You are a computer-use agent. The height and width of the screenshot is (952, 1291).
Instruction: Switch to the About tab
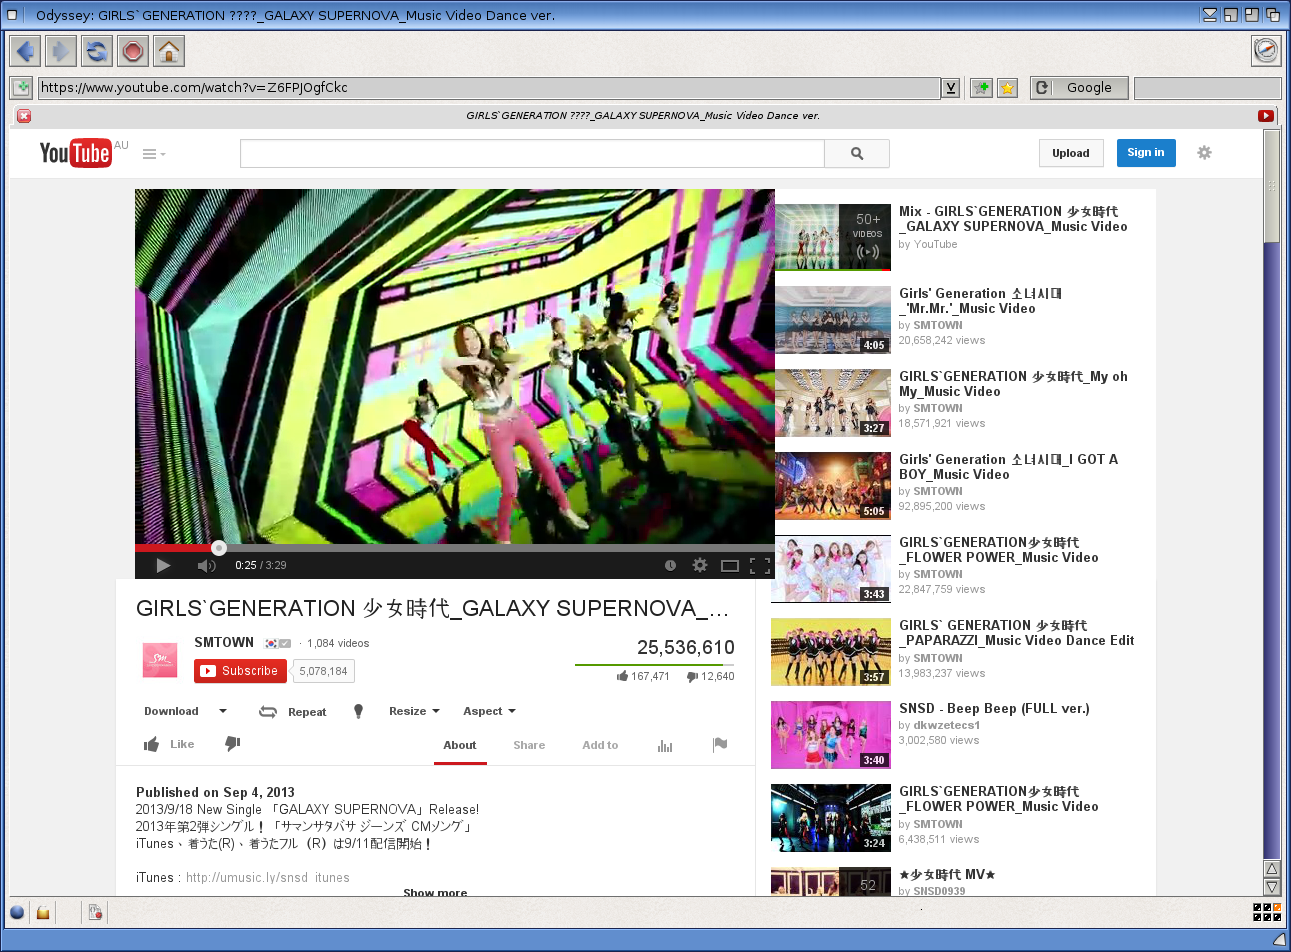coord(460,745)
